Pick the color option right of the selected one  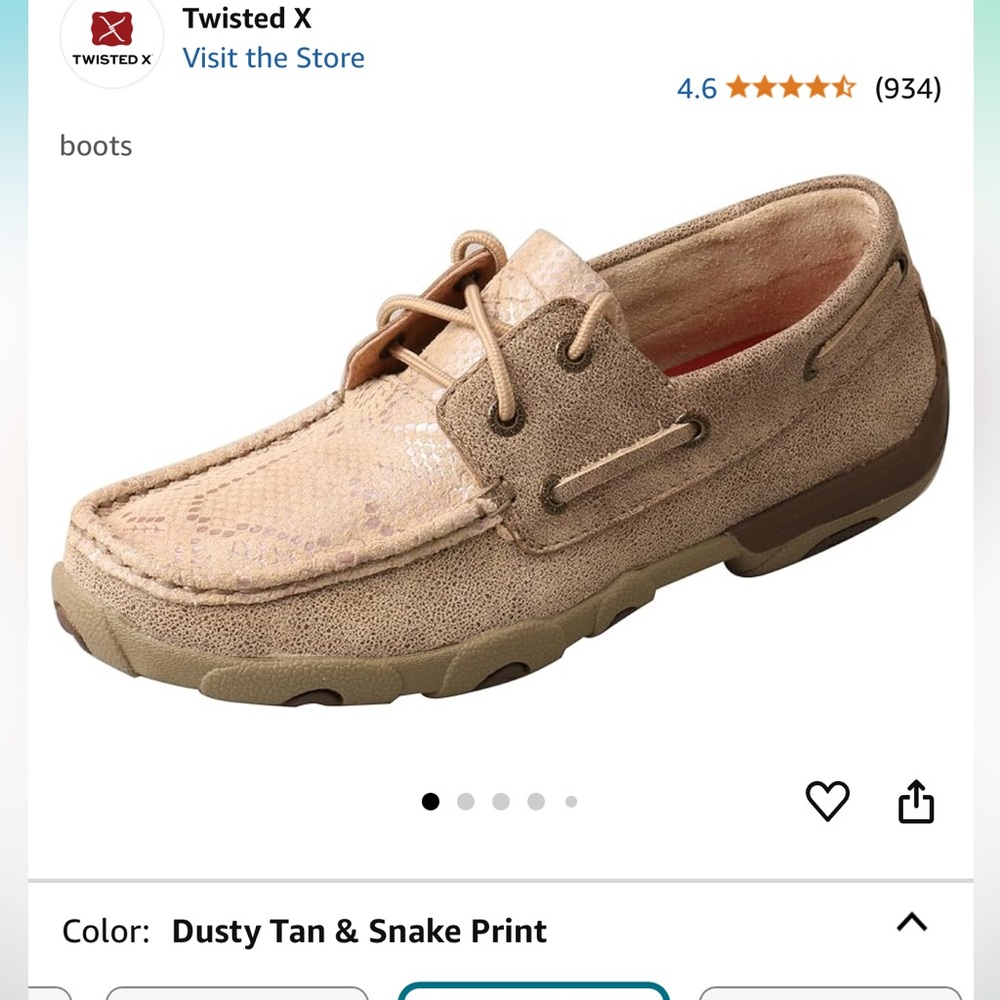[830, 993]
